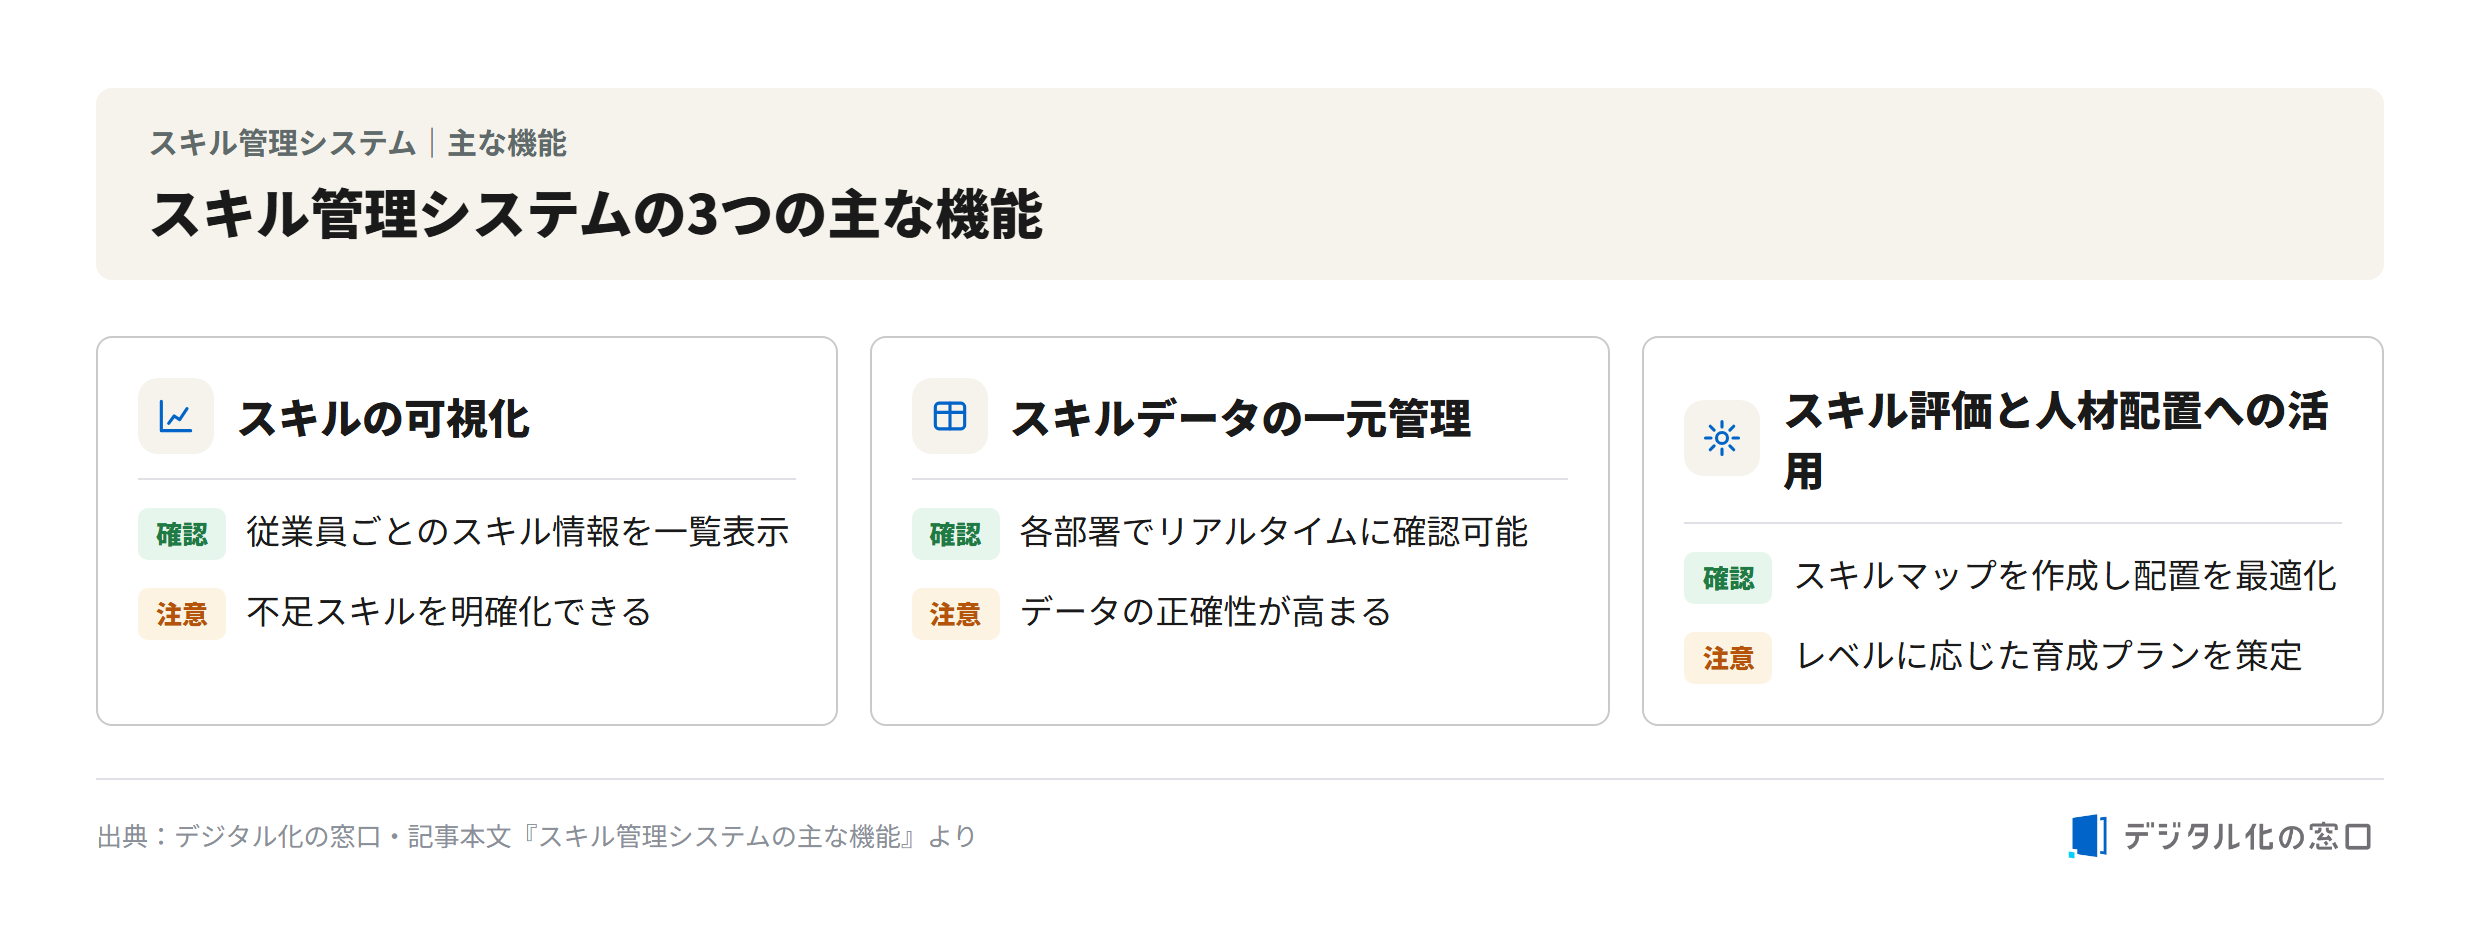The height and width of the screenshot is (952, 2480).
Task: Click the main title スキル管理システムの3つの主な機能
Action: tap(597, 214)
